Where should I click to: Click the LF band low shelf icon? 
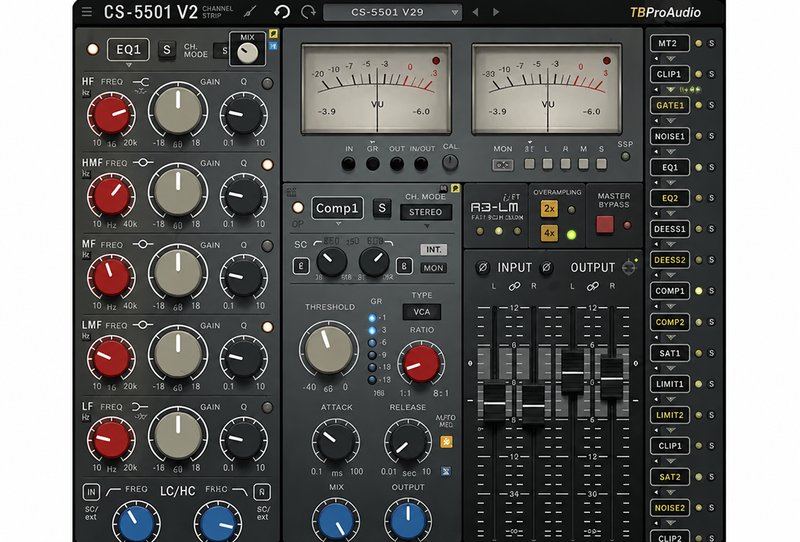(139, 407)
